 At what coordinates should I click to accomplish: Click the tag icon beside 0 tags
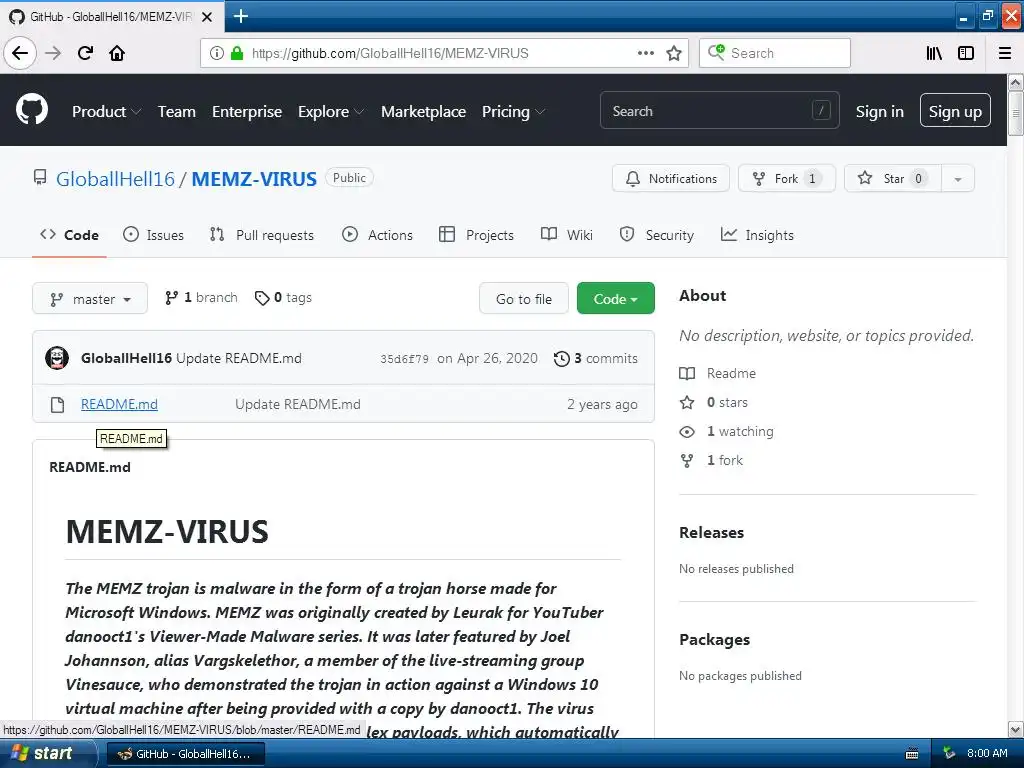262,298
